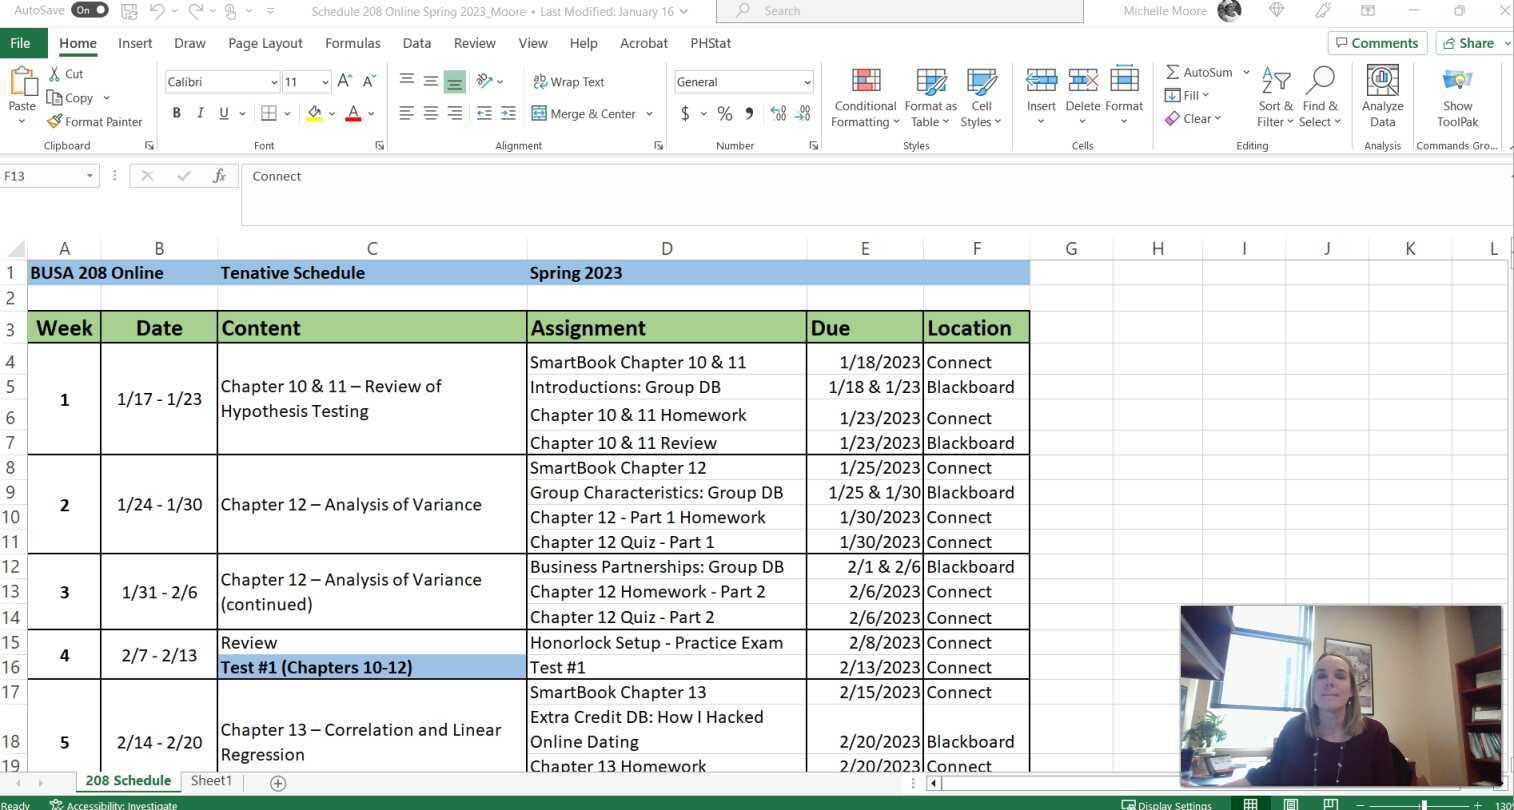Toggle bold formatting

click(177, 114)
